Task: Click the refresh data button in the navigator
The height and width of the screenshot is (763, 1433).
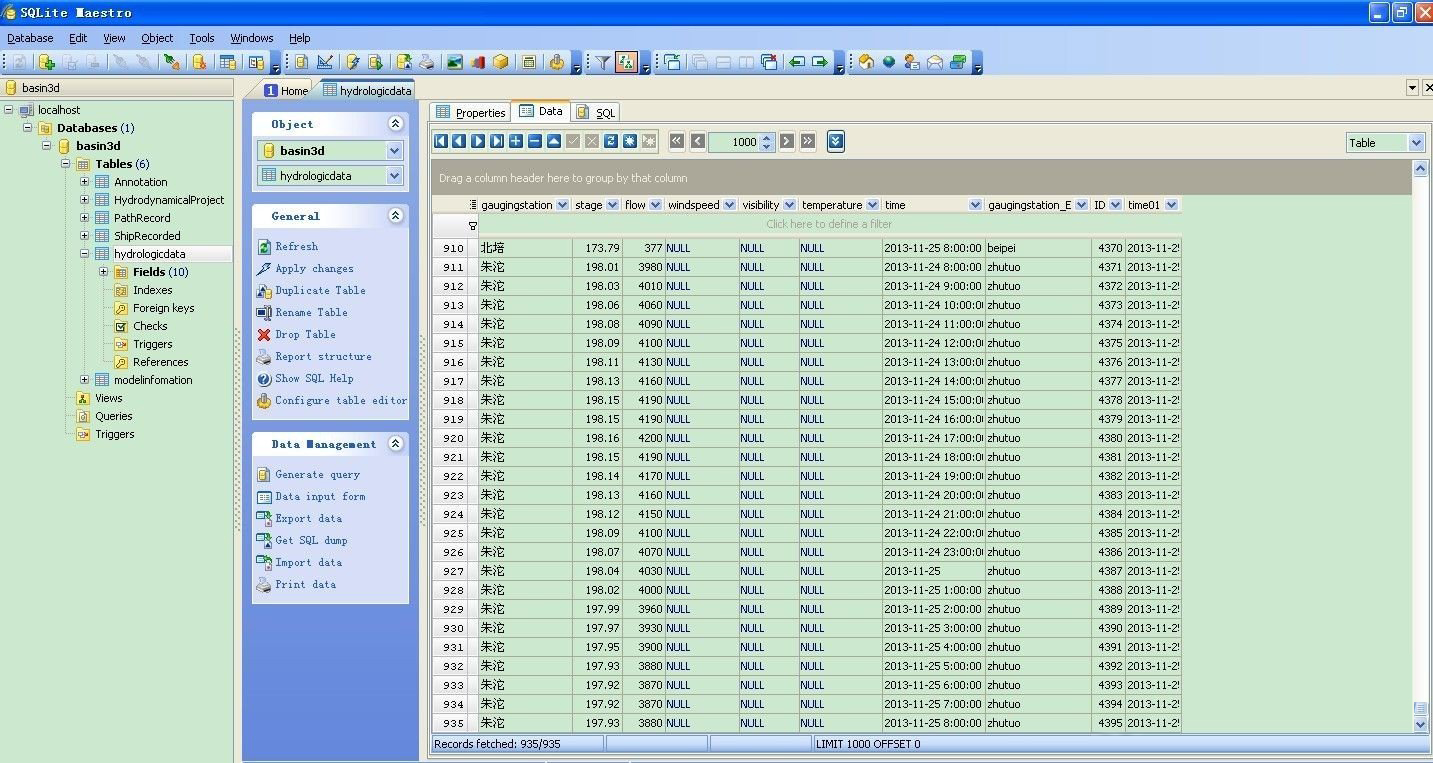Action: (610, 142)
